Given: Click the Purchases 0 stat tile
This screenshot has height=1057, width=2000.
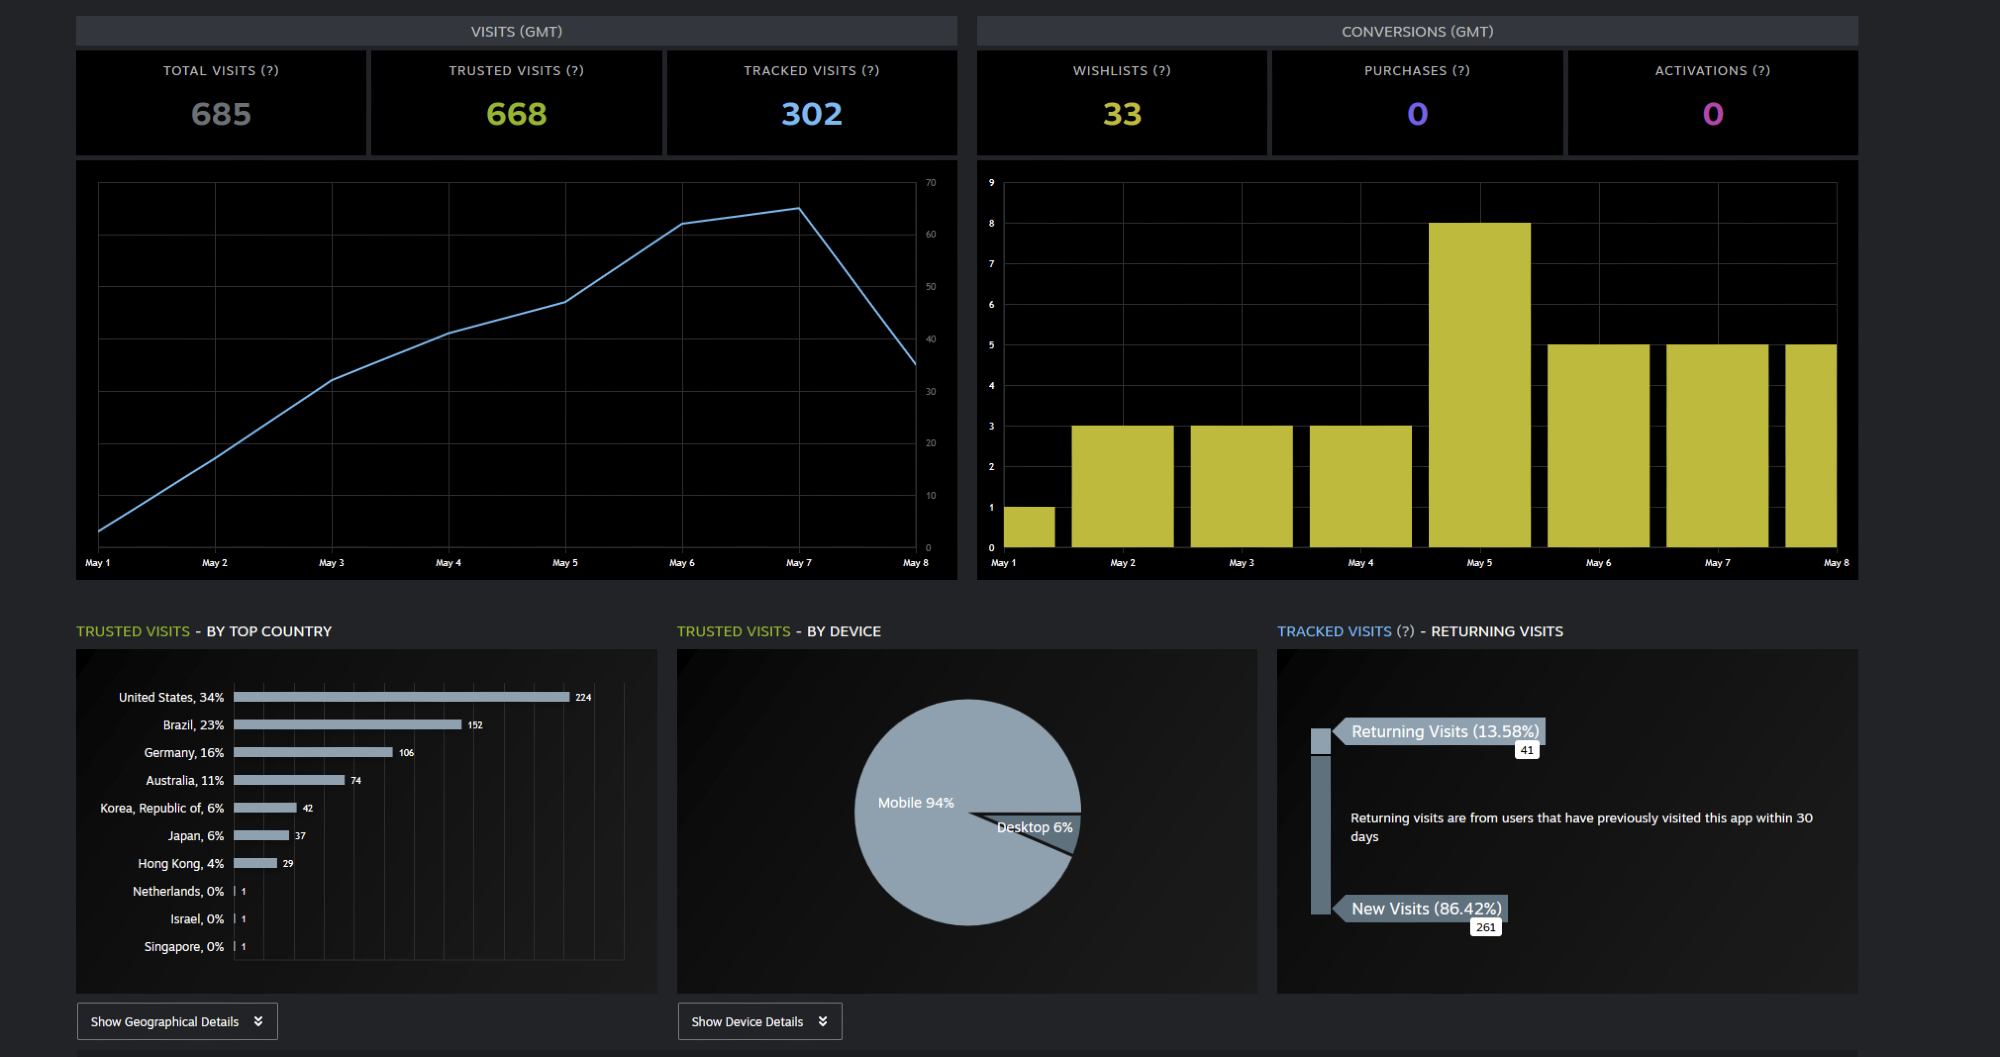Looking at the screenshot, I should (1417, 102).
